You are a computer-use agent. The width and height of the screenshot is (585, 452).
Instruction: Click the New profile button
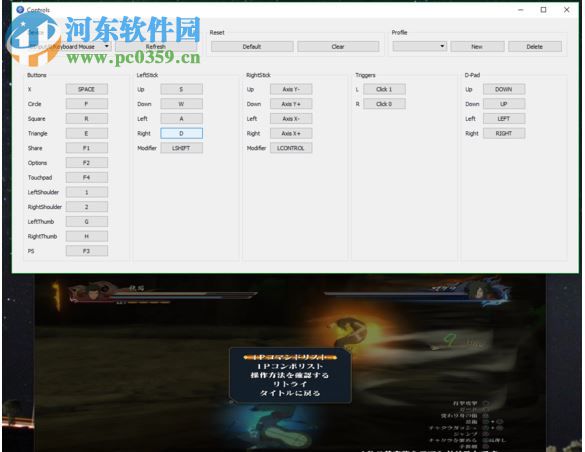pos(477,47)
